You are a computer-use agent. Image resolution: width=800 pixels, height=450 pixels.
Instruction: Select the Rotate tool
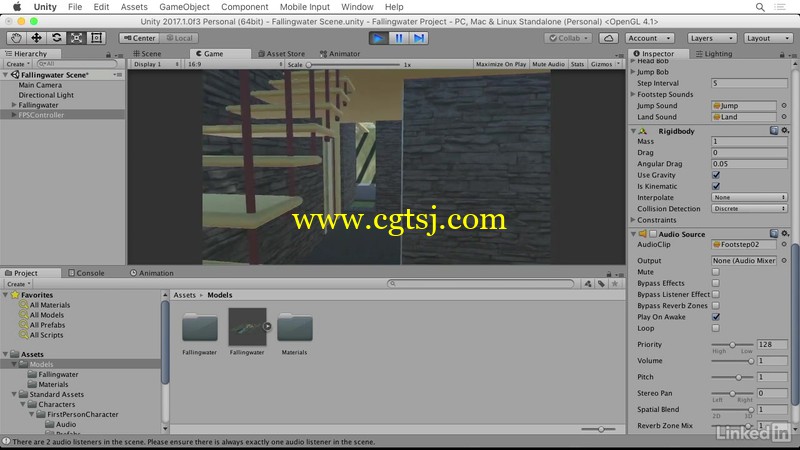57,38
